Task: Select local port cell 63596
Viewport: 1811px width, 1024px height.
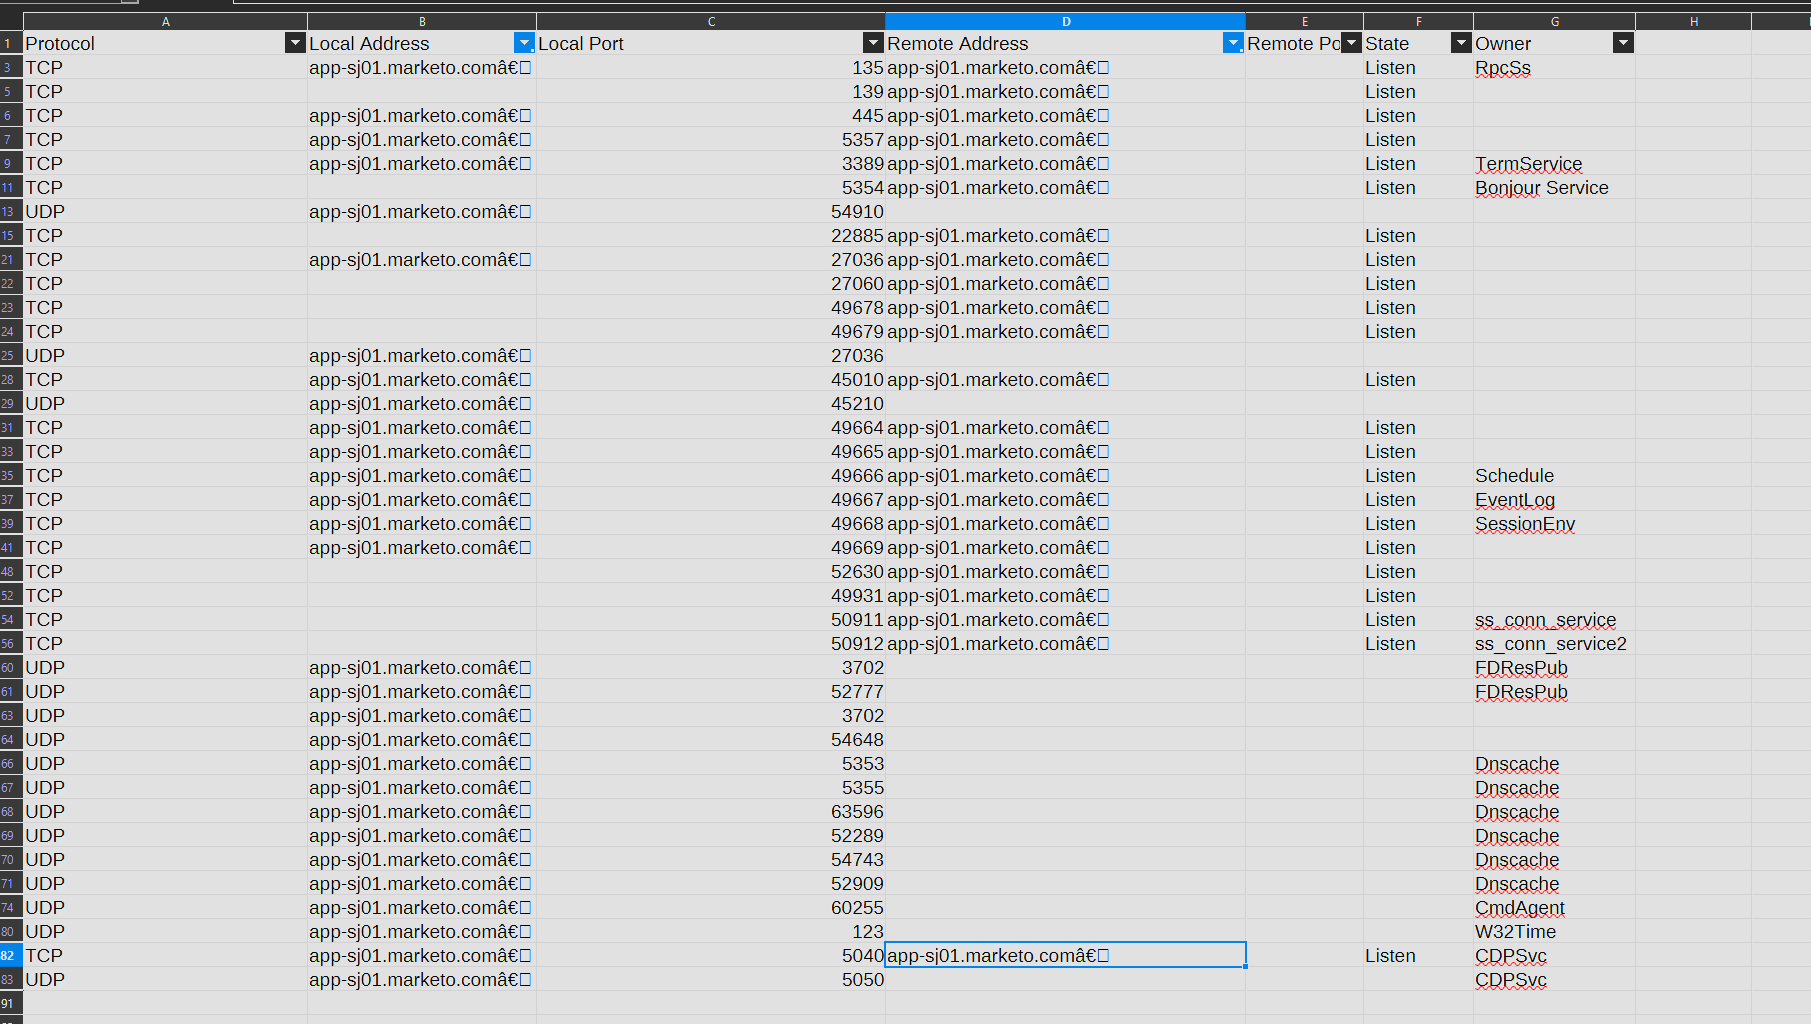Action: 711,812
